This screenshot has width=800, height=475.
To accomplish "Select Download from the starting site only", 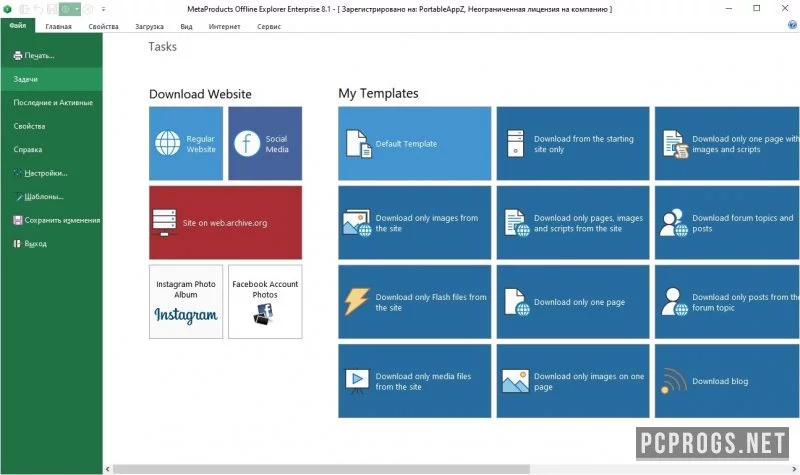I will [x=573, y=143].
